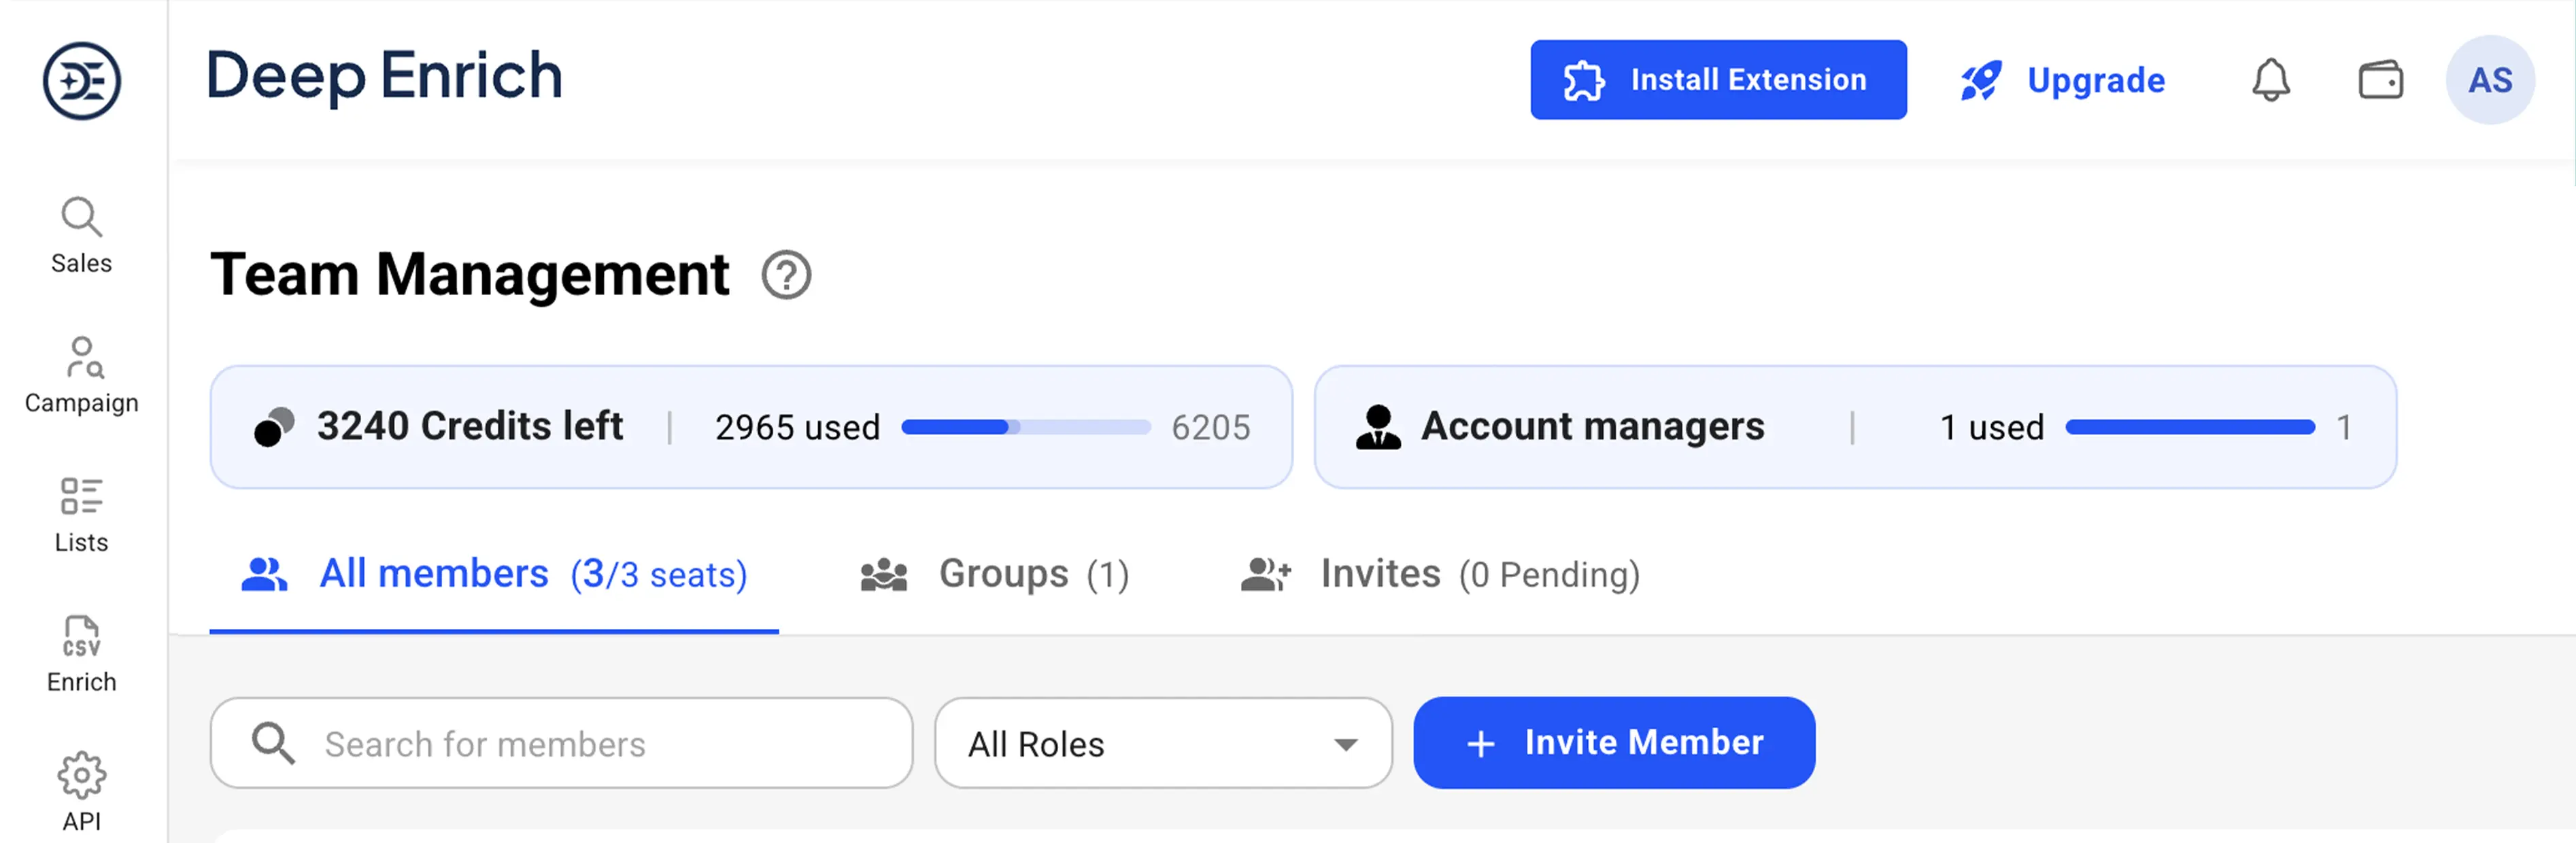The width and height of the screenshot is (2576, 843).
Task: Click the "2965 used" value
Action: click(x=797, y=428)
